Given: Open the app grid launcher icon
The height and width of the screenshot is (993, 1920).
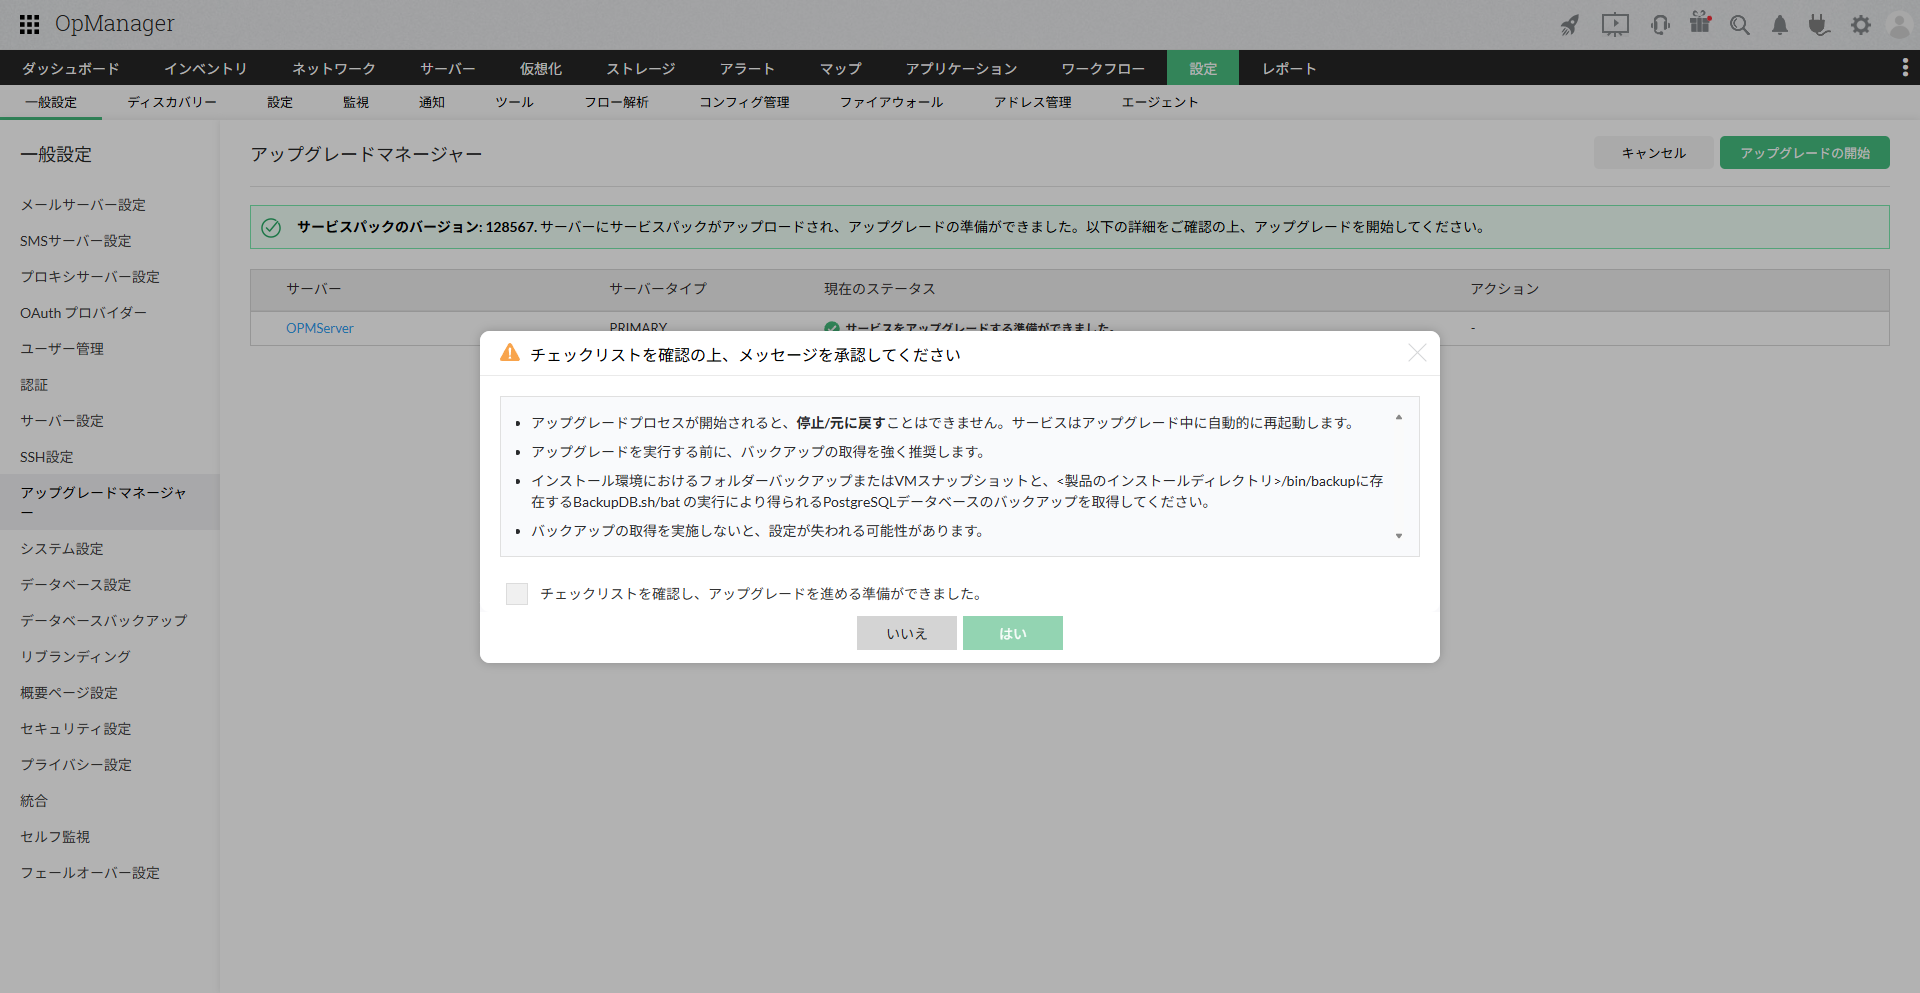Looking at the screenshot, I should coord(29,25).
